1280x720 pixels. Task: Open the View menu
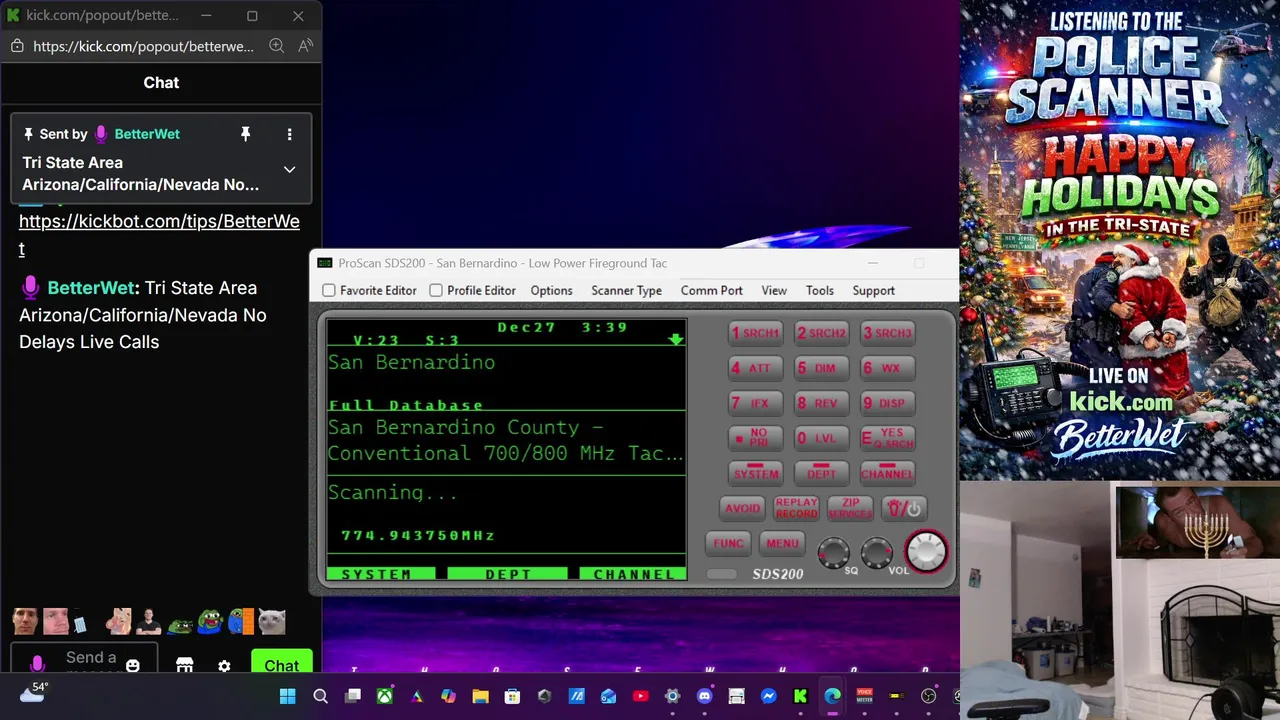[774, 290]
